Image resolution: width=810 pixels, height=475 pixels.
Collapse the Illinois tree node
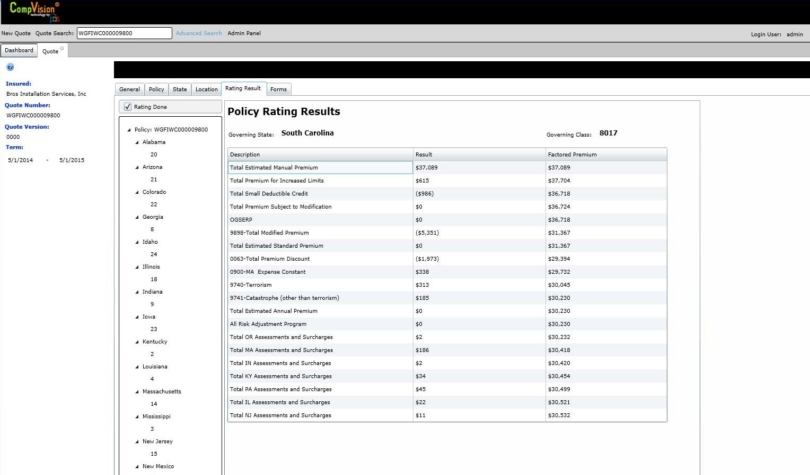coord(137,267)
